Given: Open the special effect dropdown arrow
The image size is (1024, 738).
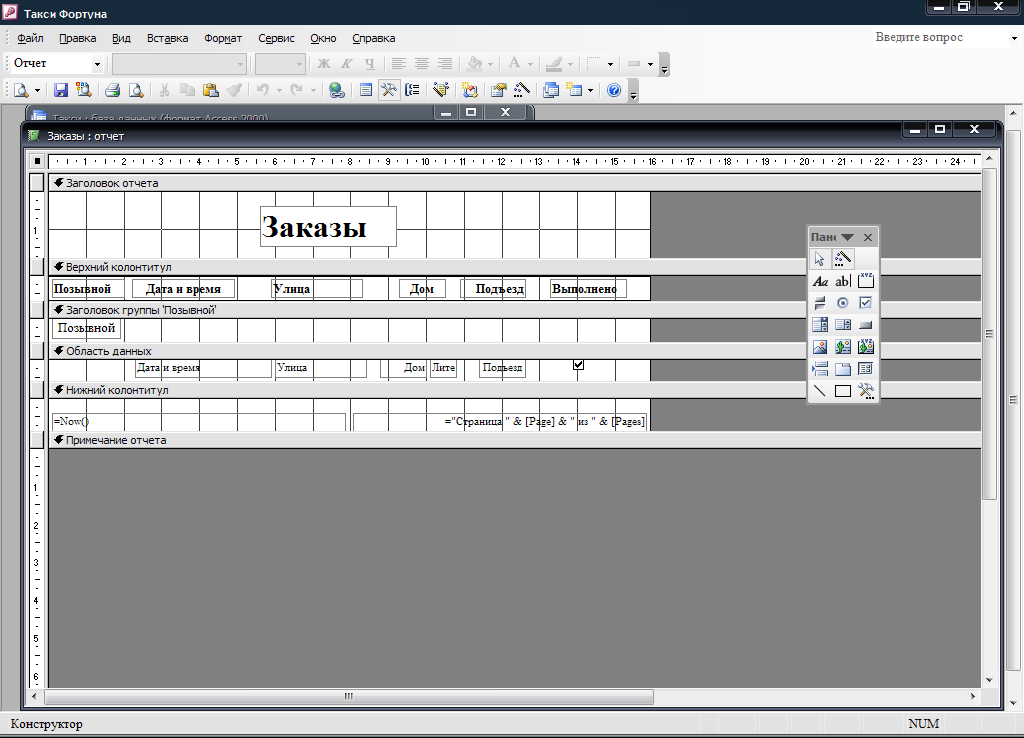Looking at the screenshot, I should point(650,64).
